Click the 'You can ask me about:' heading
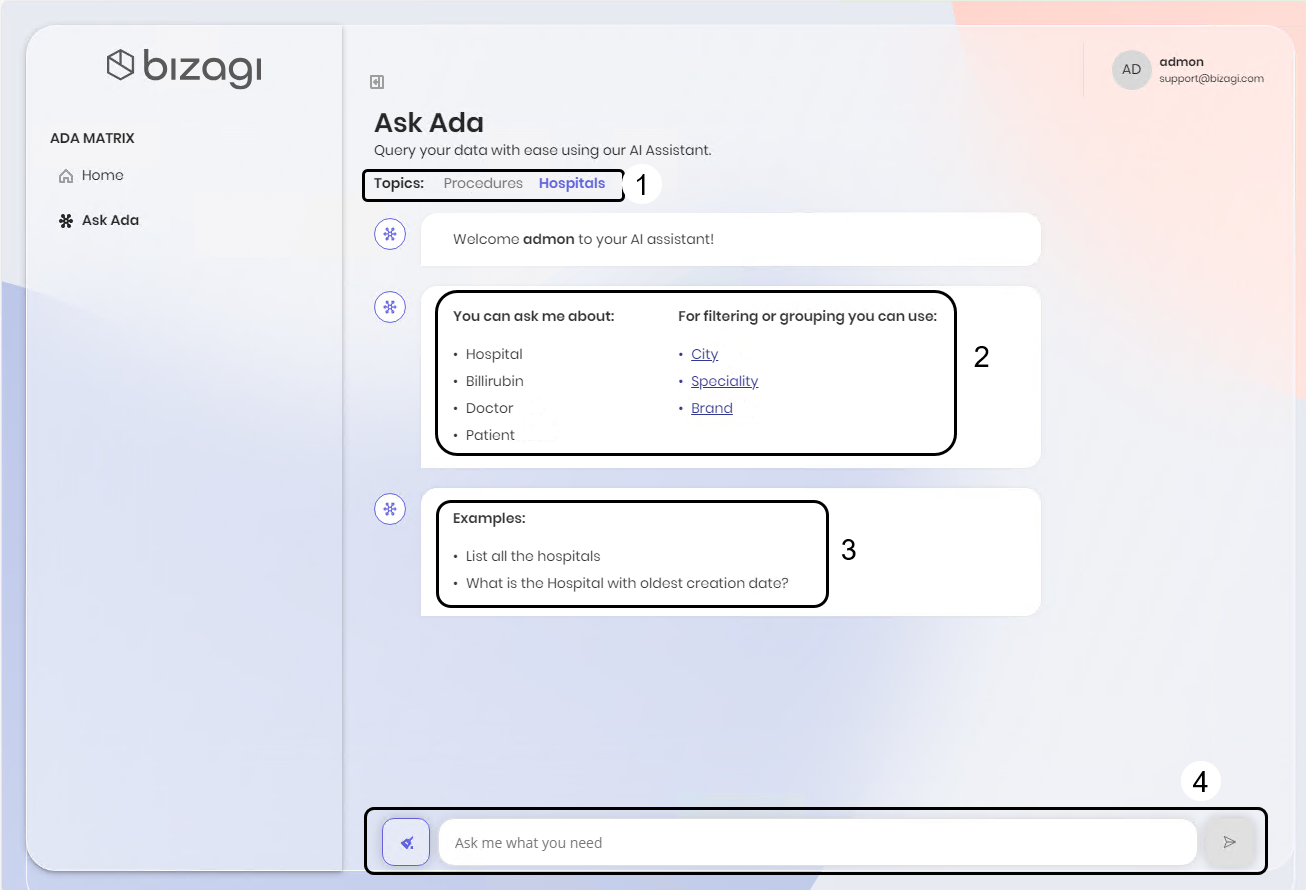The width and height of the screenshot is (1306, 890). (x=533, y=316)
